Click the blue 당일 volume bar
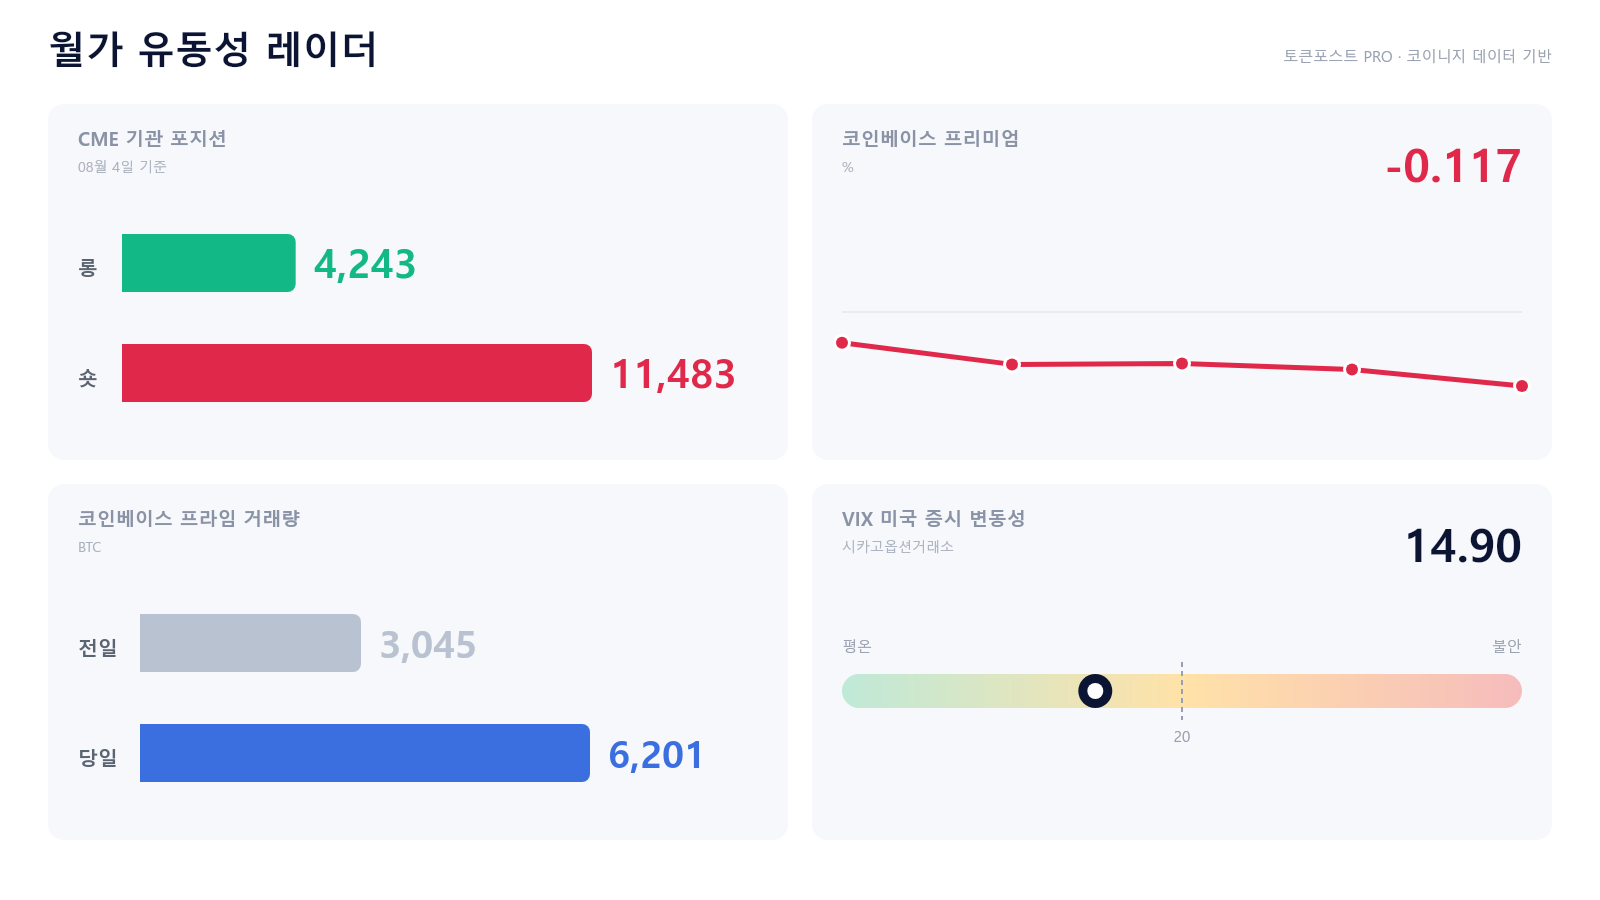 point(365,753)
